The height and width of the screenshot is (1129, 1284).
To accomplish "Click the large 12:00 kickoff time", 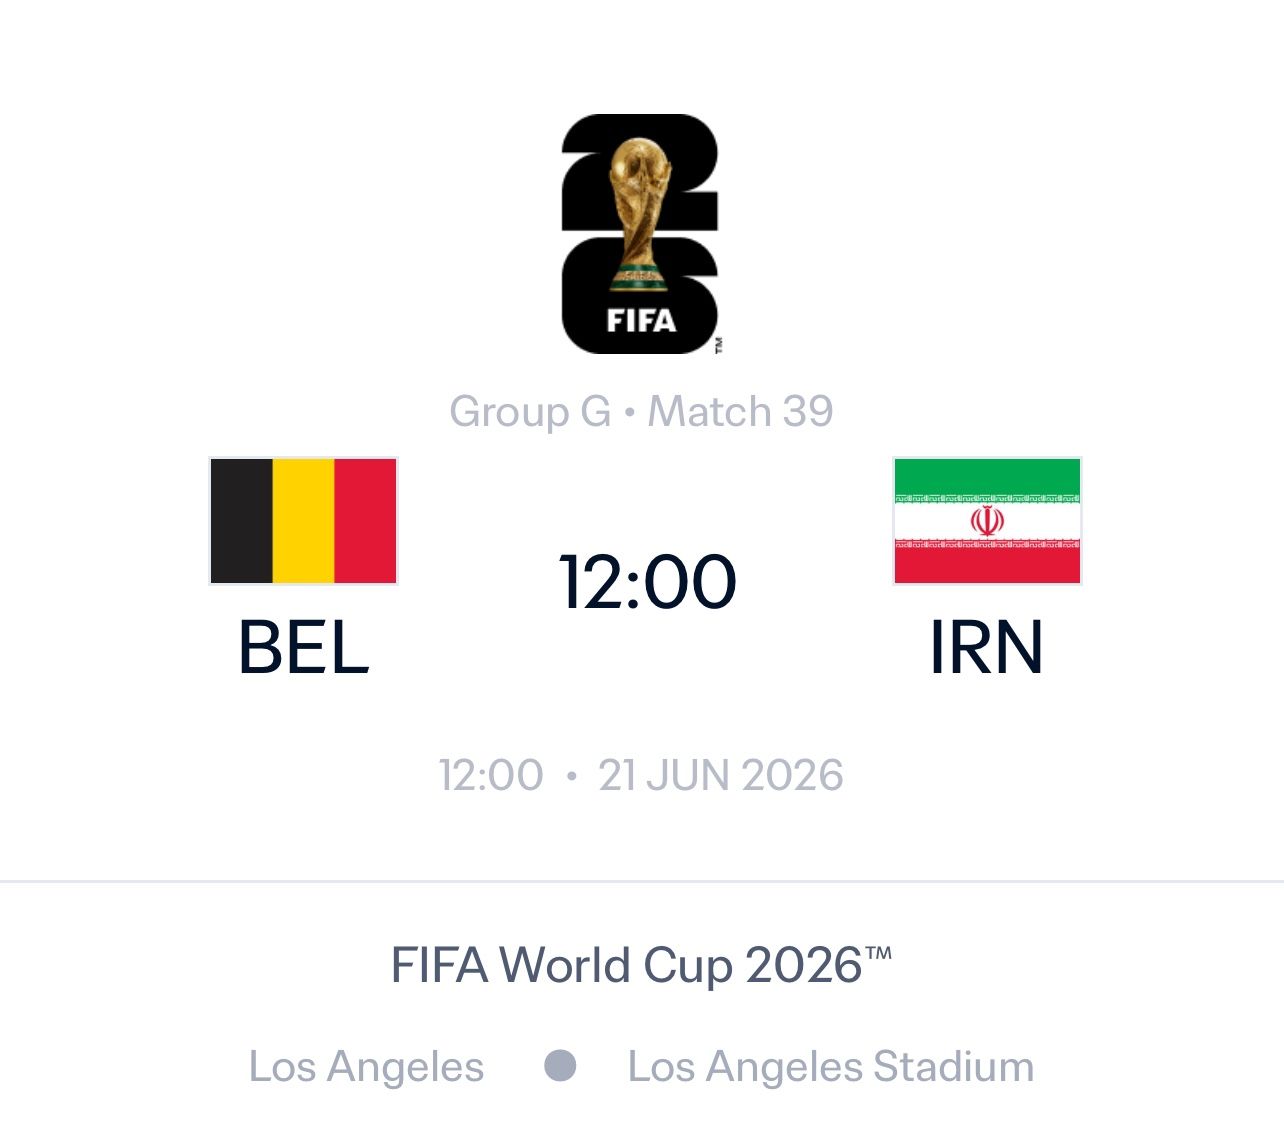I will click(648, 582).
